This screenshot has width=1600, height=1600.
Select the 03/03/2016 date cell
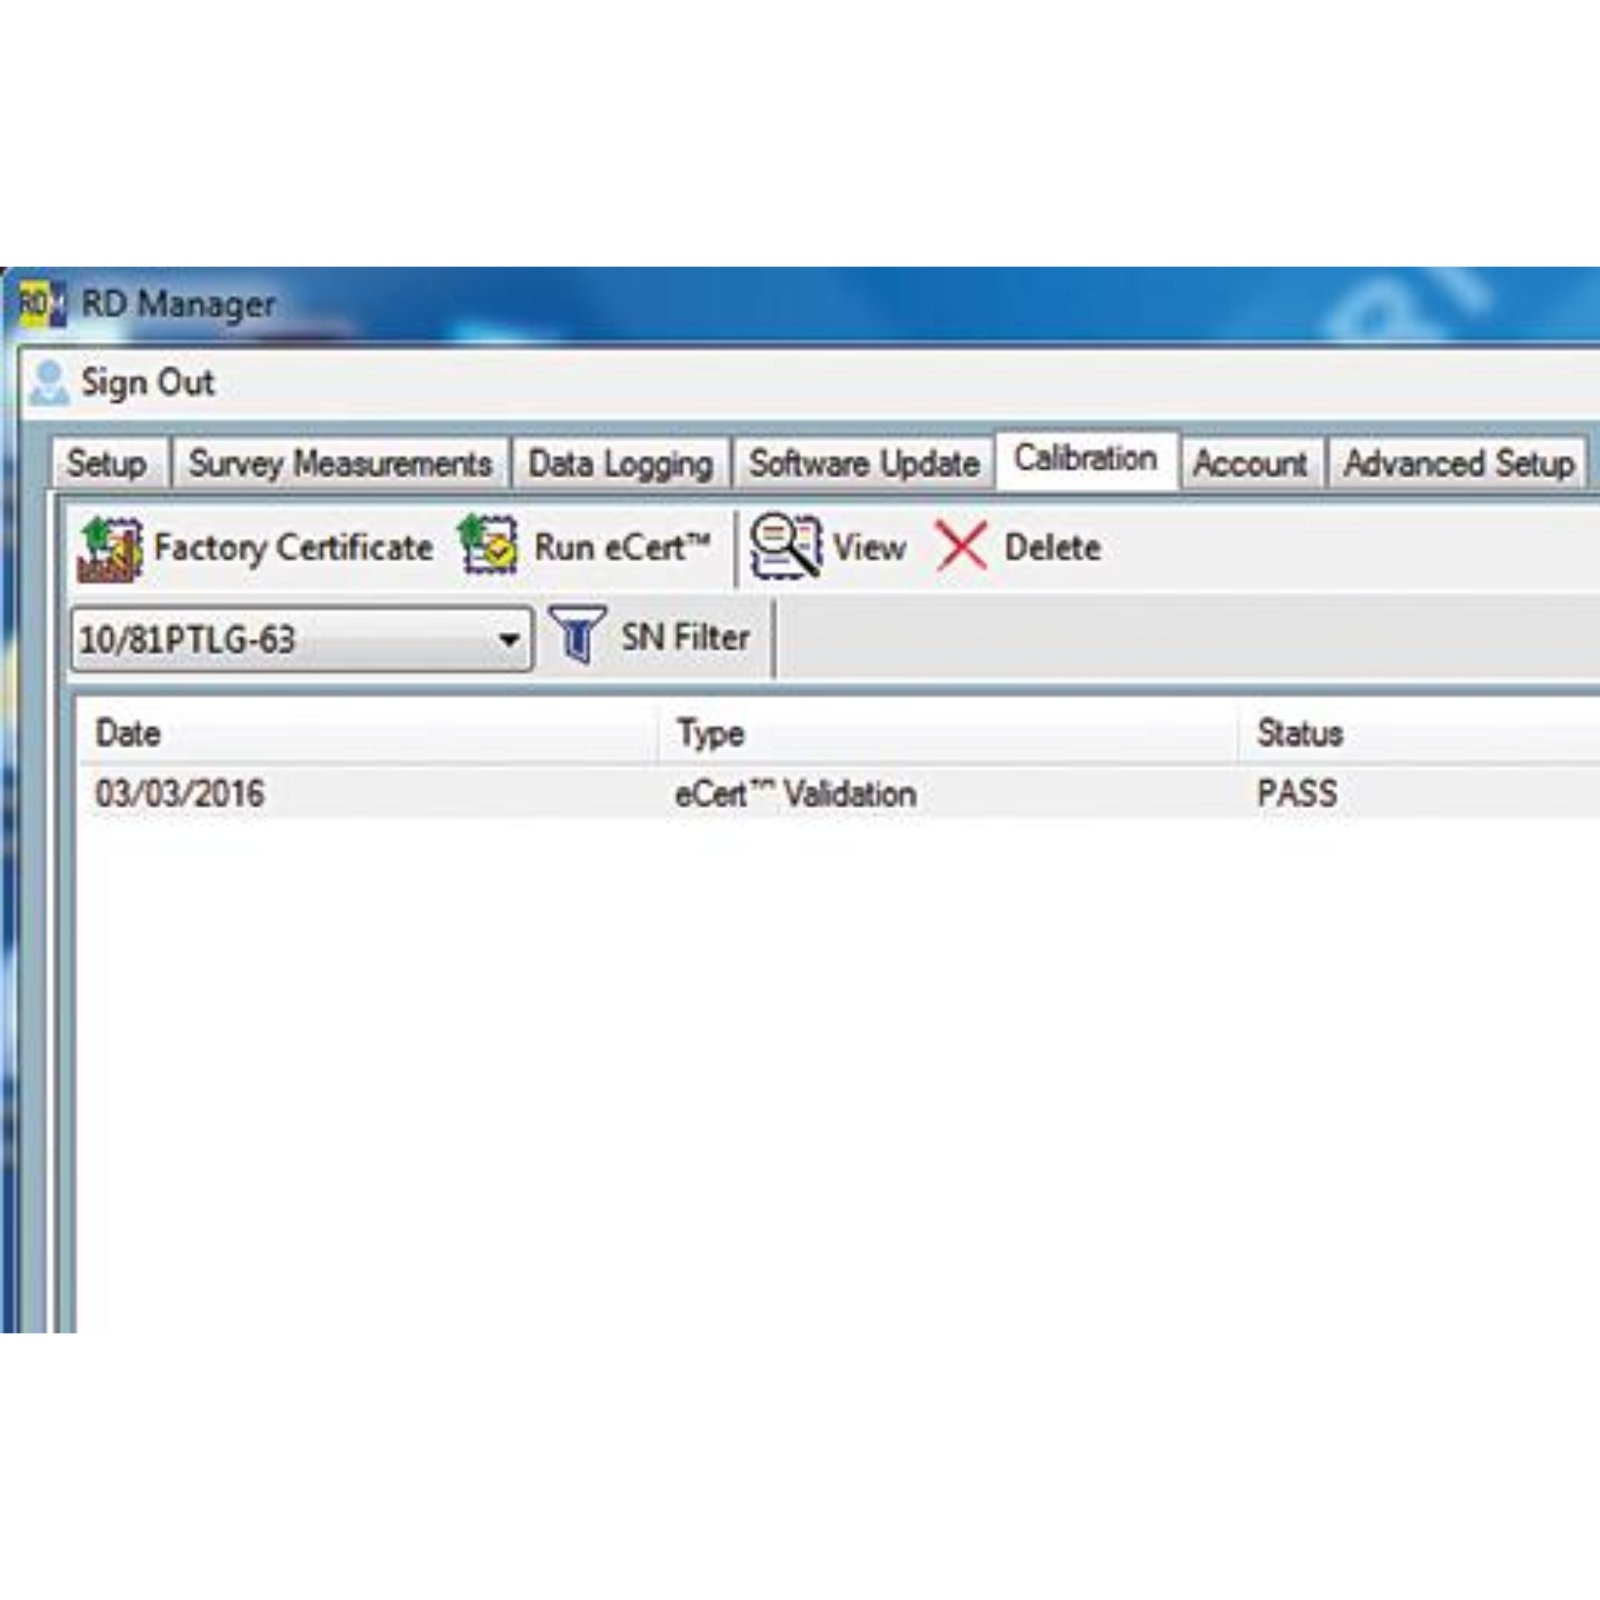click(180, 795)
